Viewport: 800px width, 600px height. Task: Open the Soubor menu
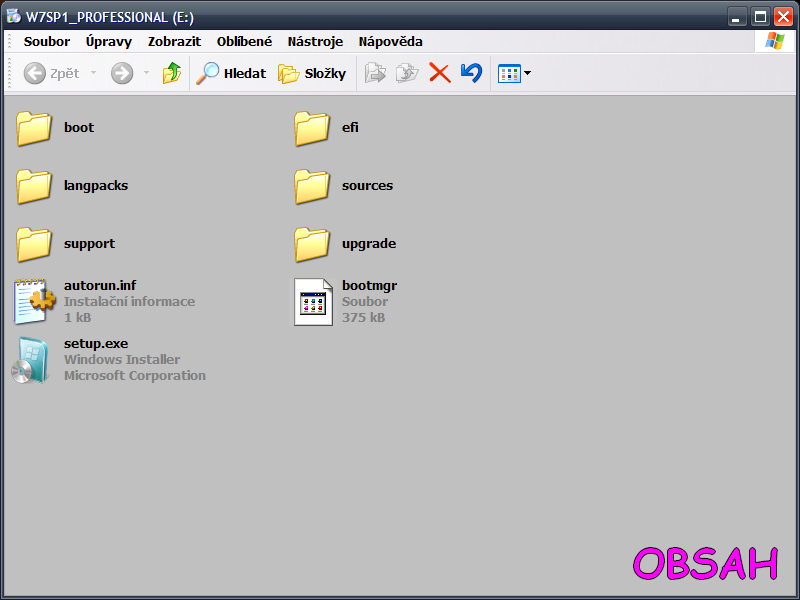click(x=46, y=41)
